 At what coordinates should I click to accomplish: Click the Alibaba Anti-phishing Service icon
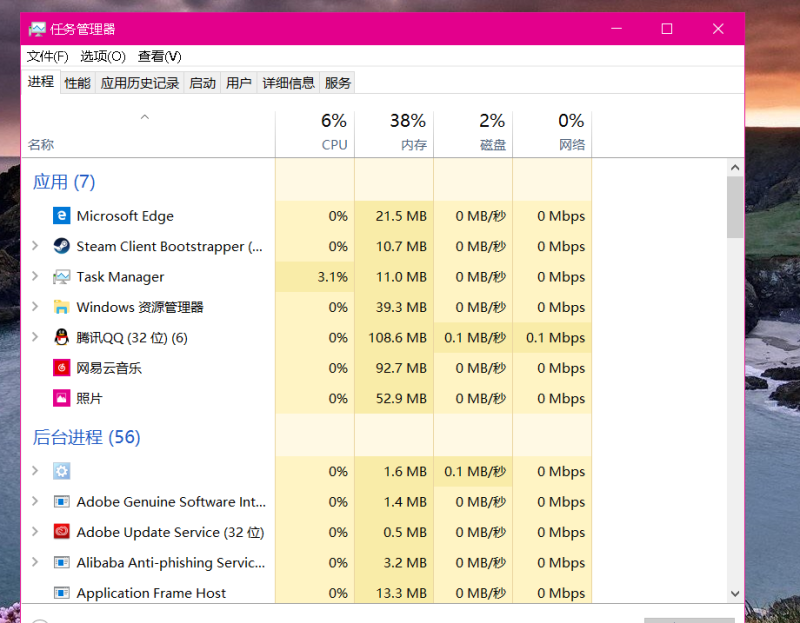point(61,562)
